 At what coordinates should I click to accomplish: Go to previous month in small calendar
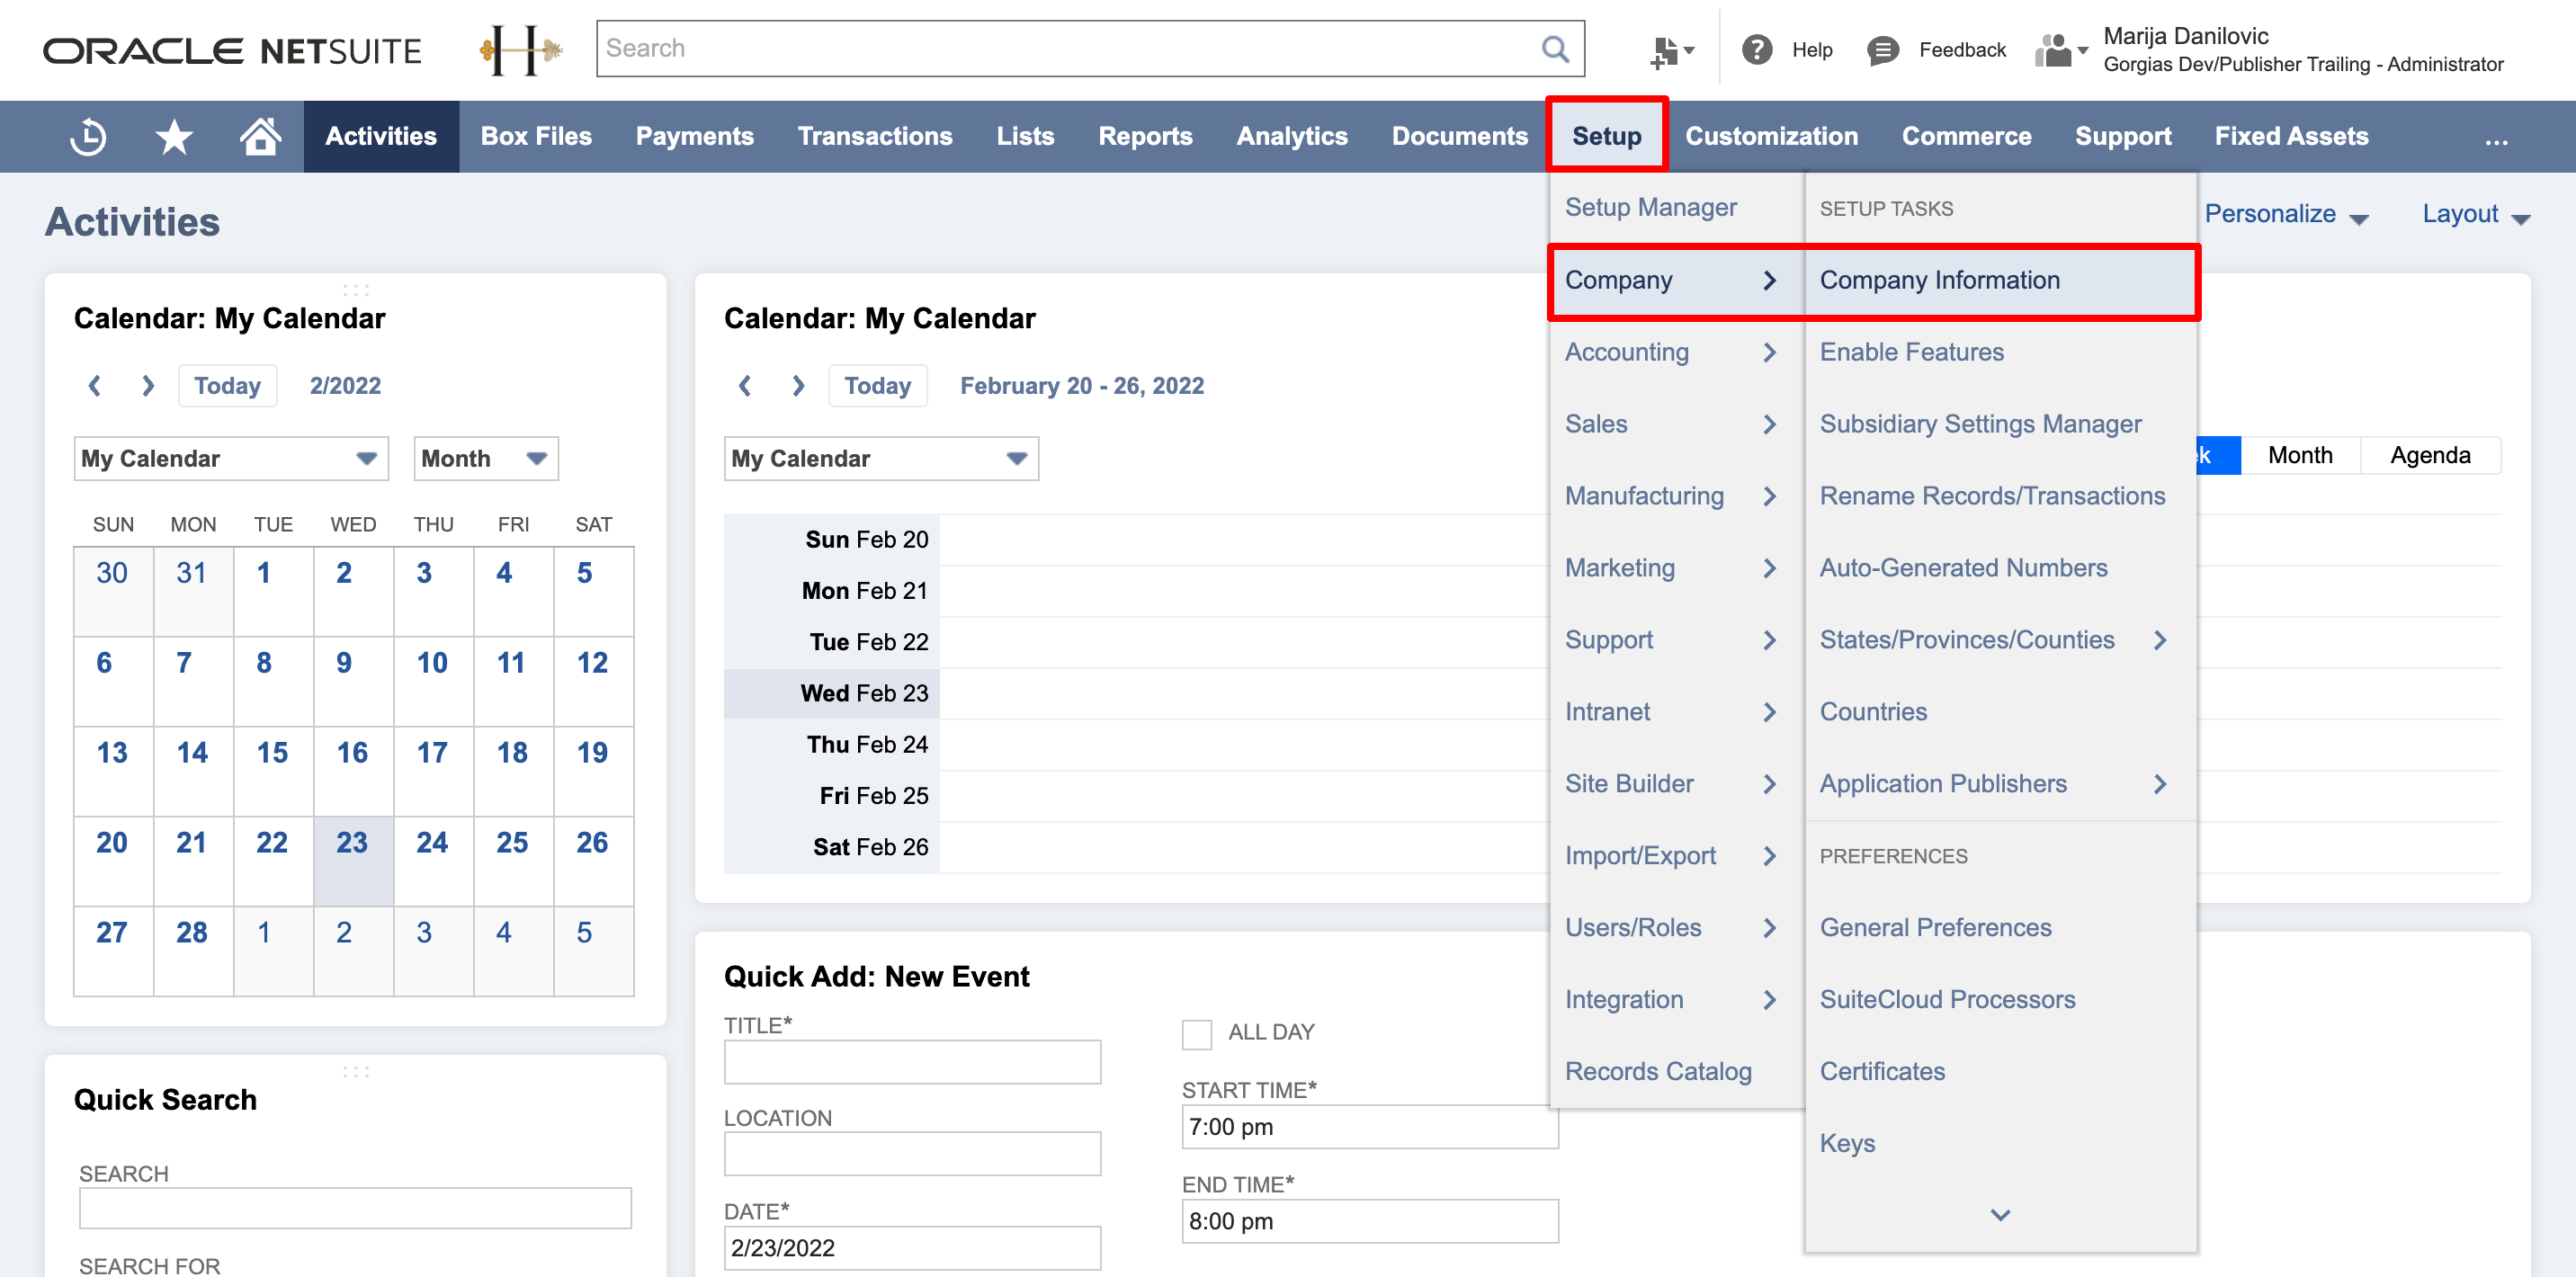[95, 386]
